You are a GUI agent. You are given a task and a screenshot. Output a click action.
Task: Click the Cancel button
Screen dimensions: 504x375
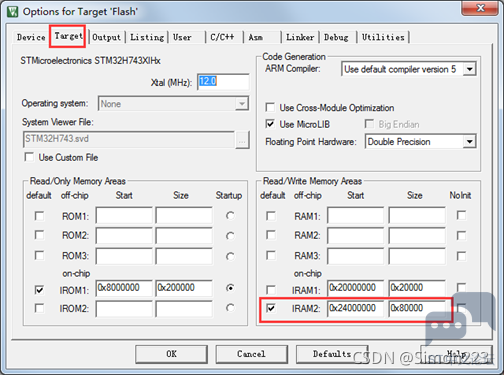tap(252, 354)
